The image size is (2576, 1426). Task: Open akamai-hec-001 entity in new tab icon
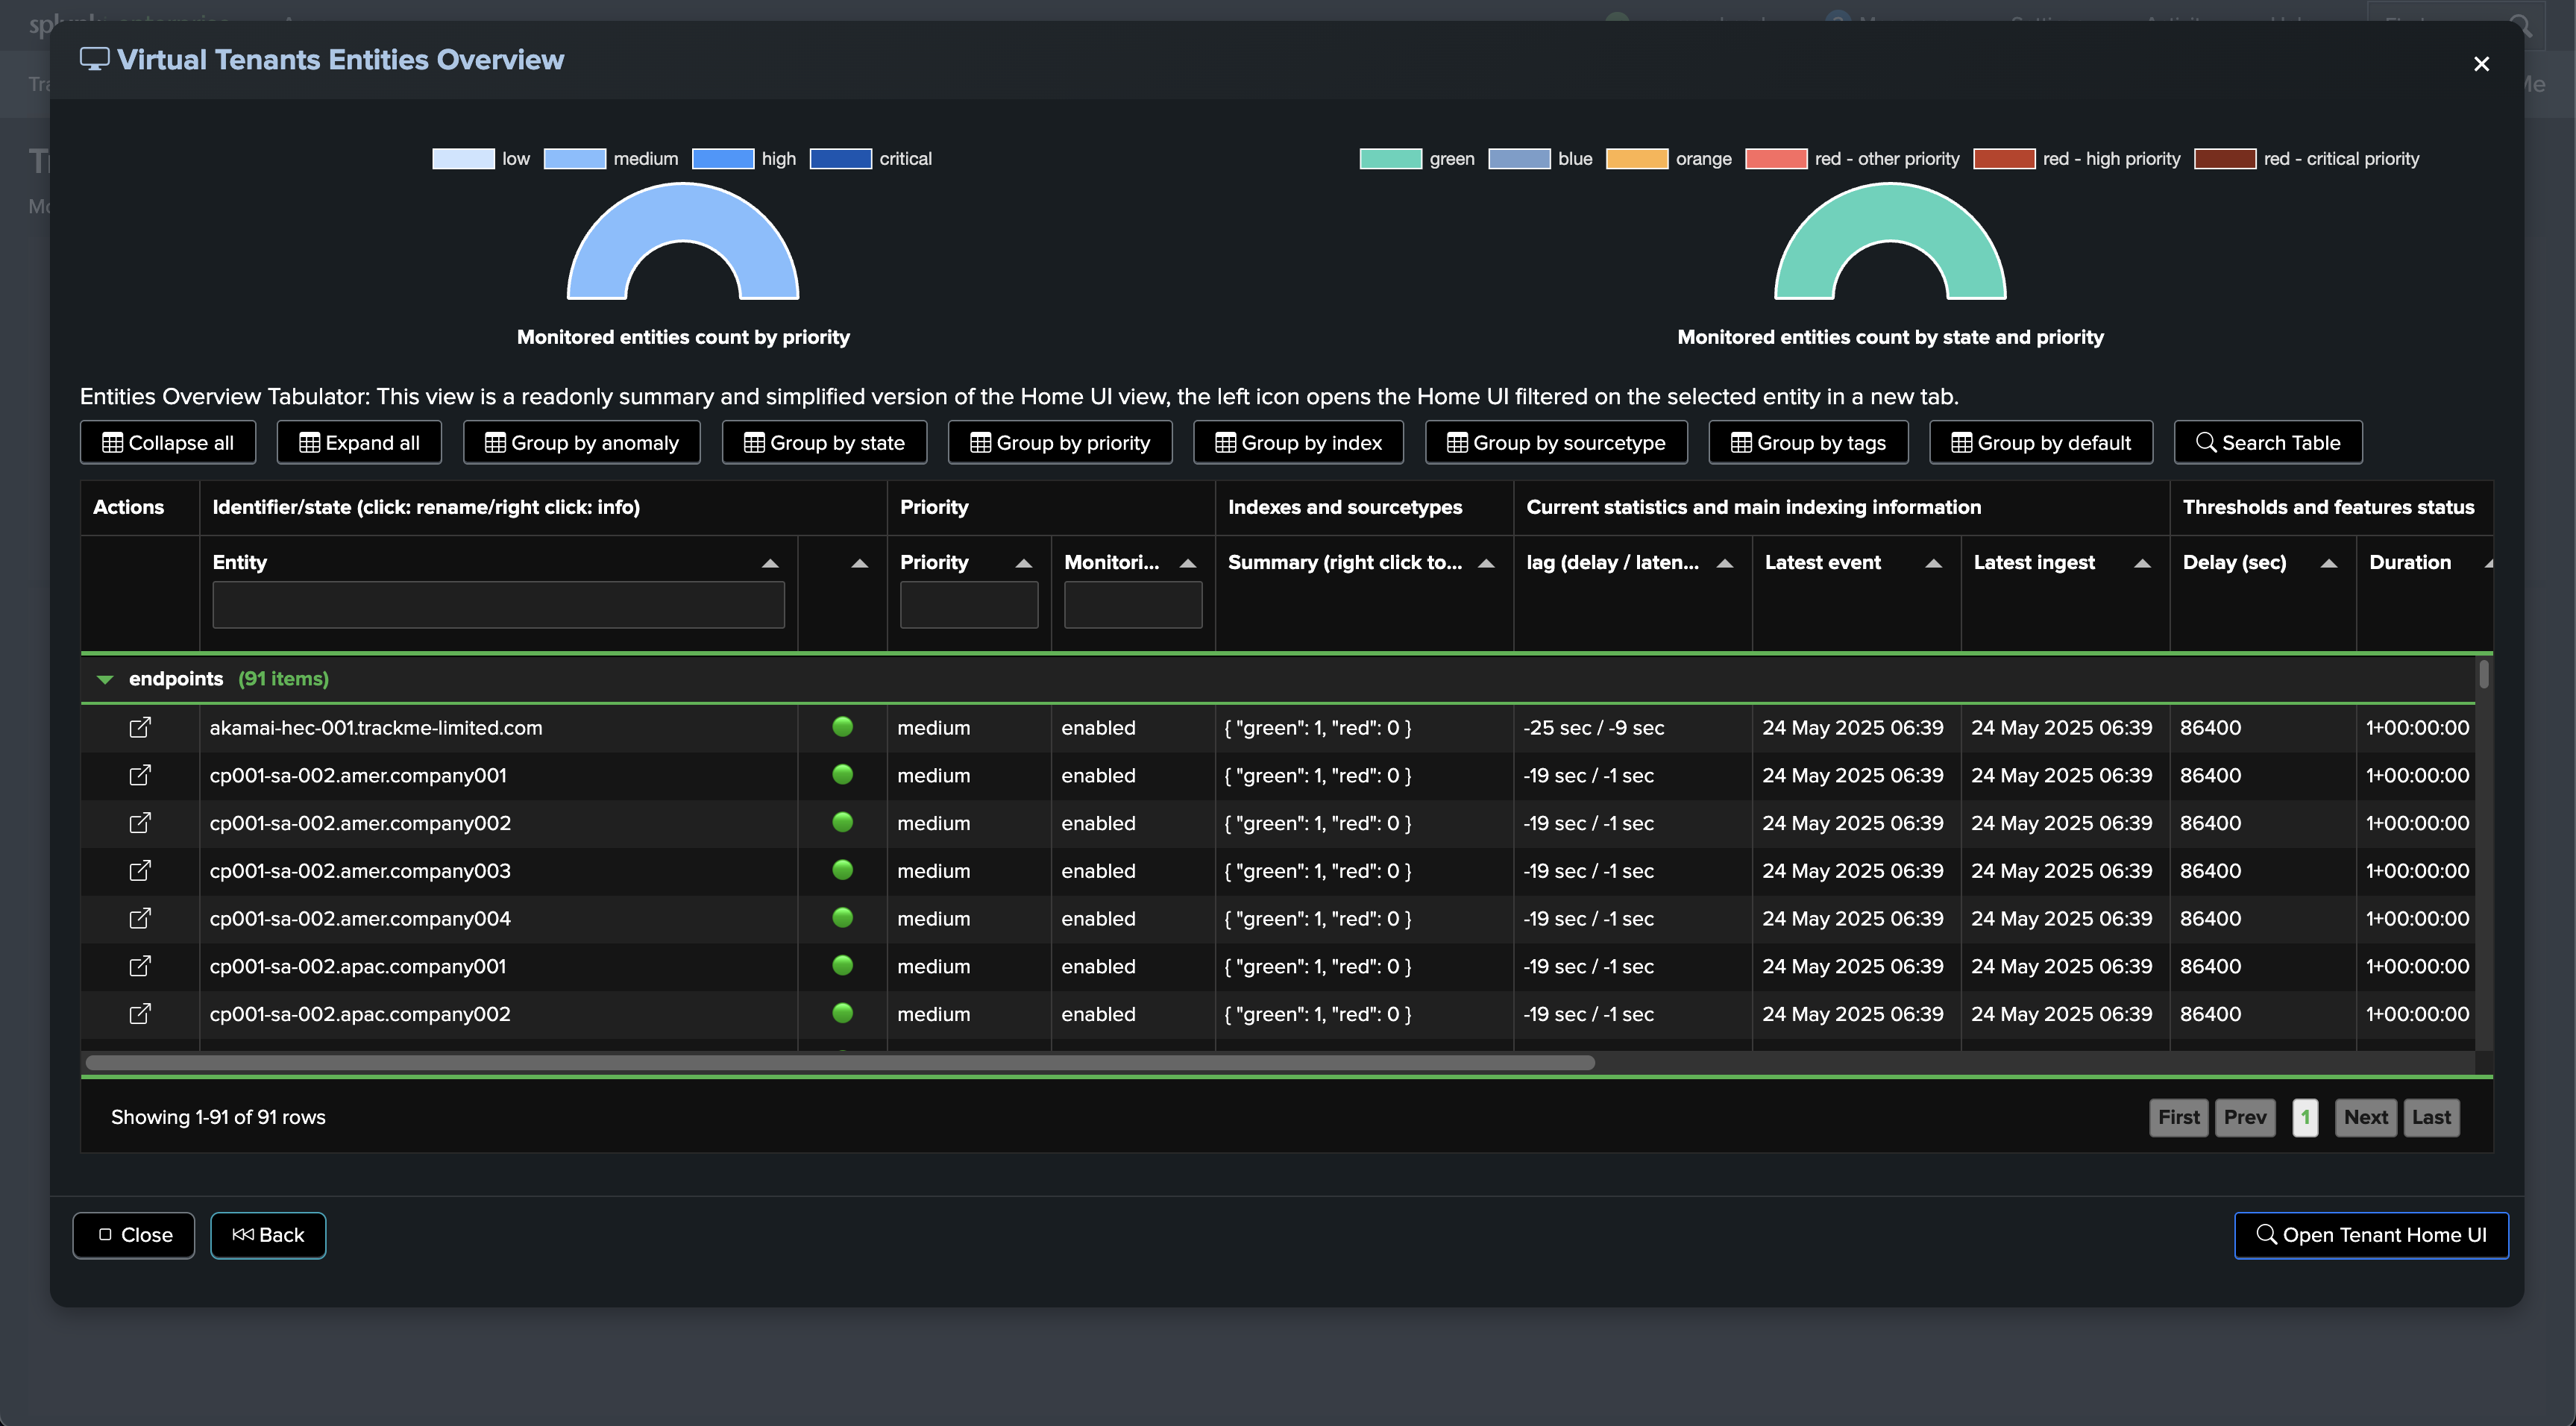[x=140, y=727]
